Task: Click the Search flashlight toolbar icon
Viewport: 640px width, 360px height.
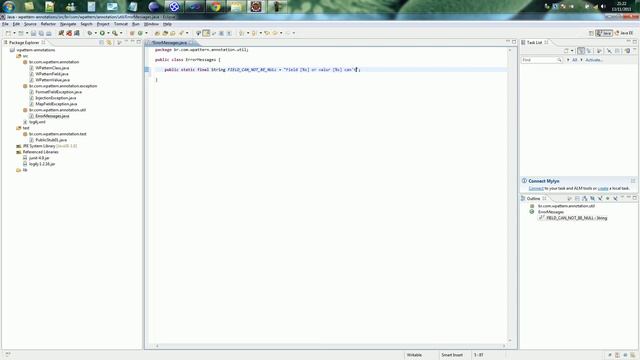Action: click(x=181, y=33)
